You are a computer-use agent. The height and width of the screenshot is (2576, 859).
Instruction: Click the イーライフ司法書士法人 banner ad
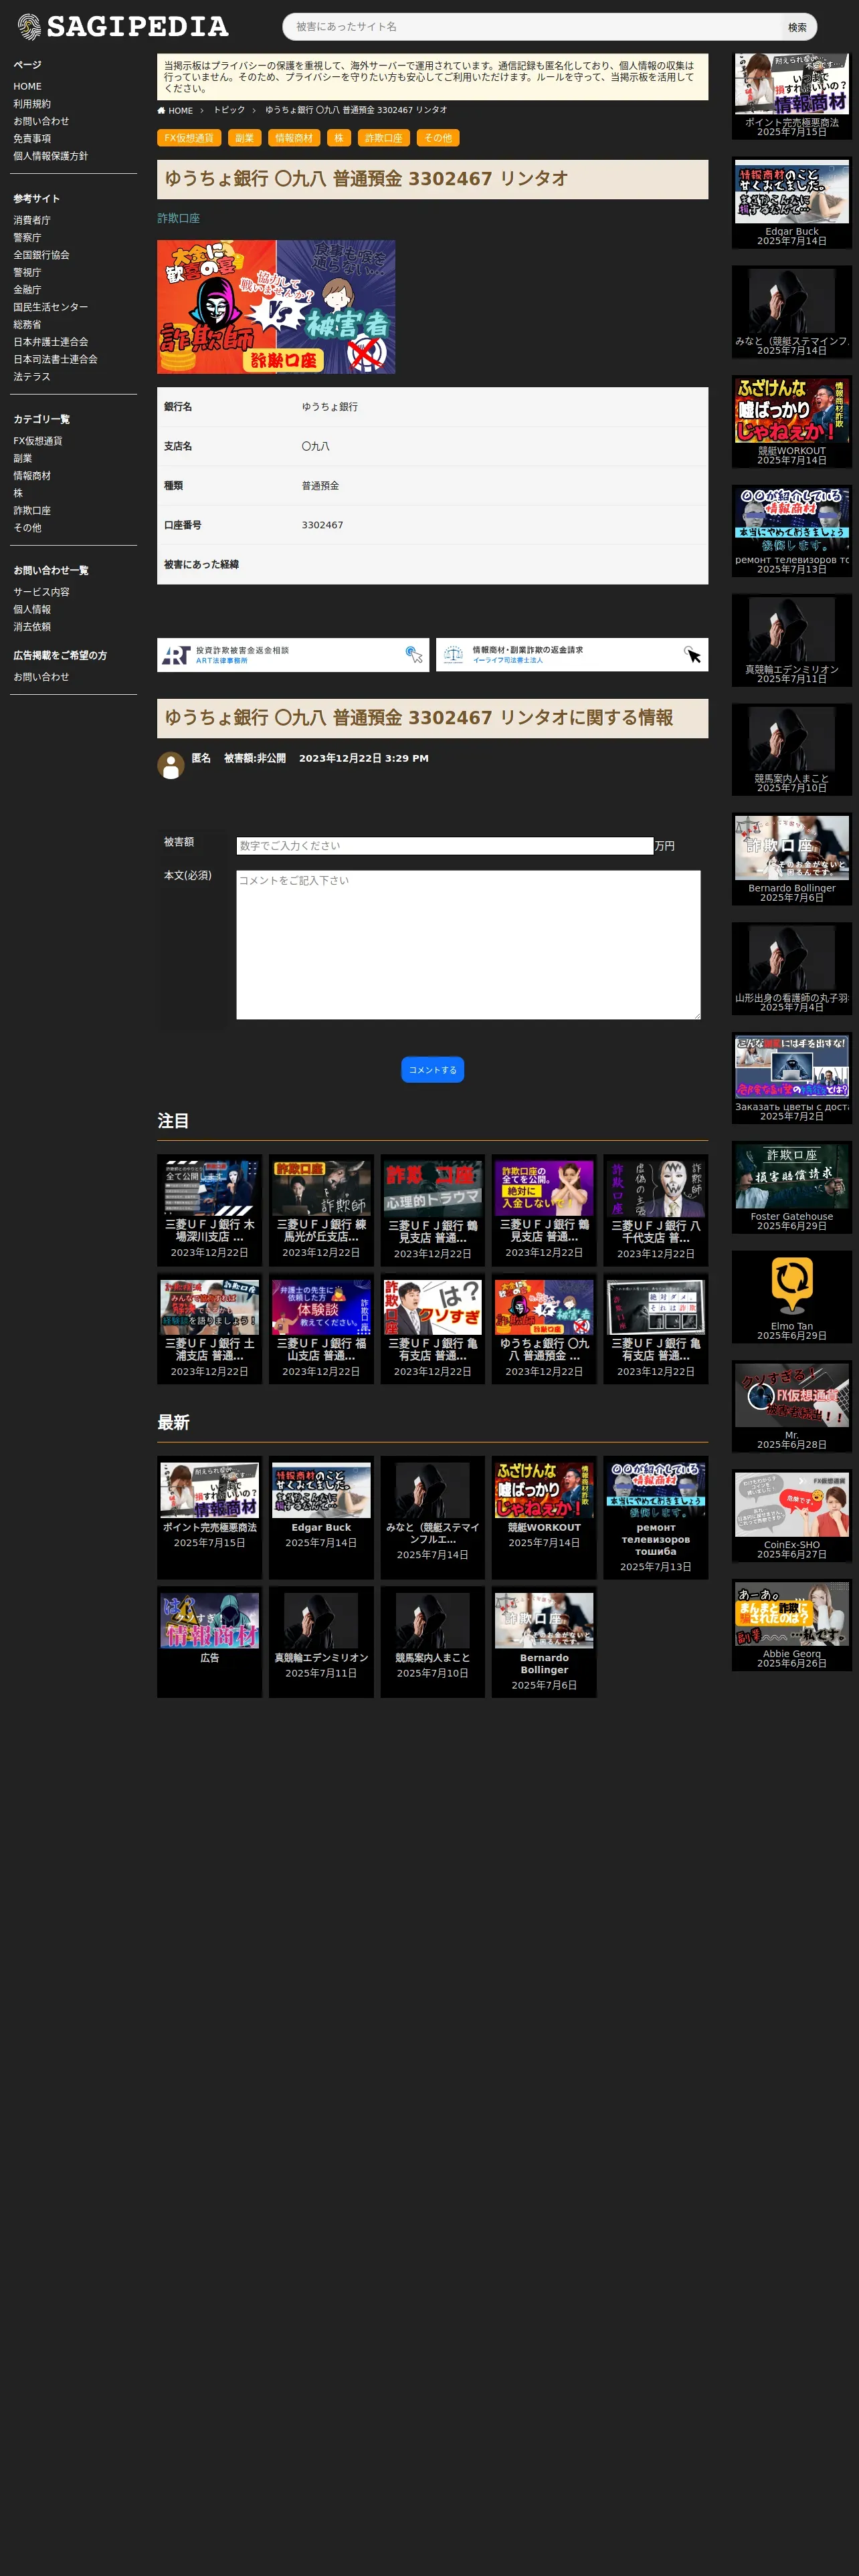(x=572, y=655)
